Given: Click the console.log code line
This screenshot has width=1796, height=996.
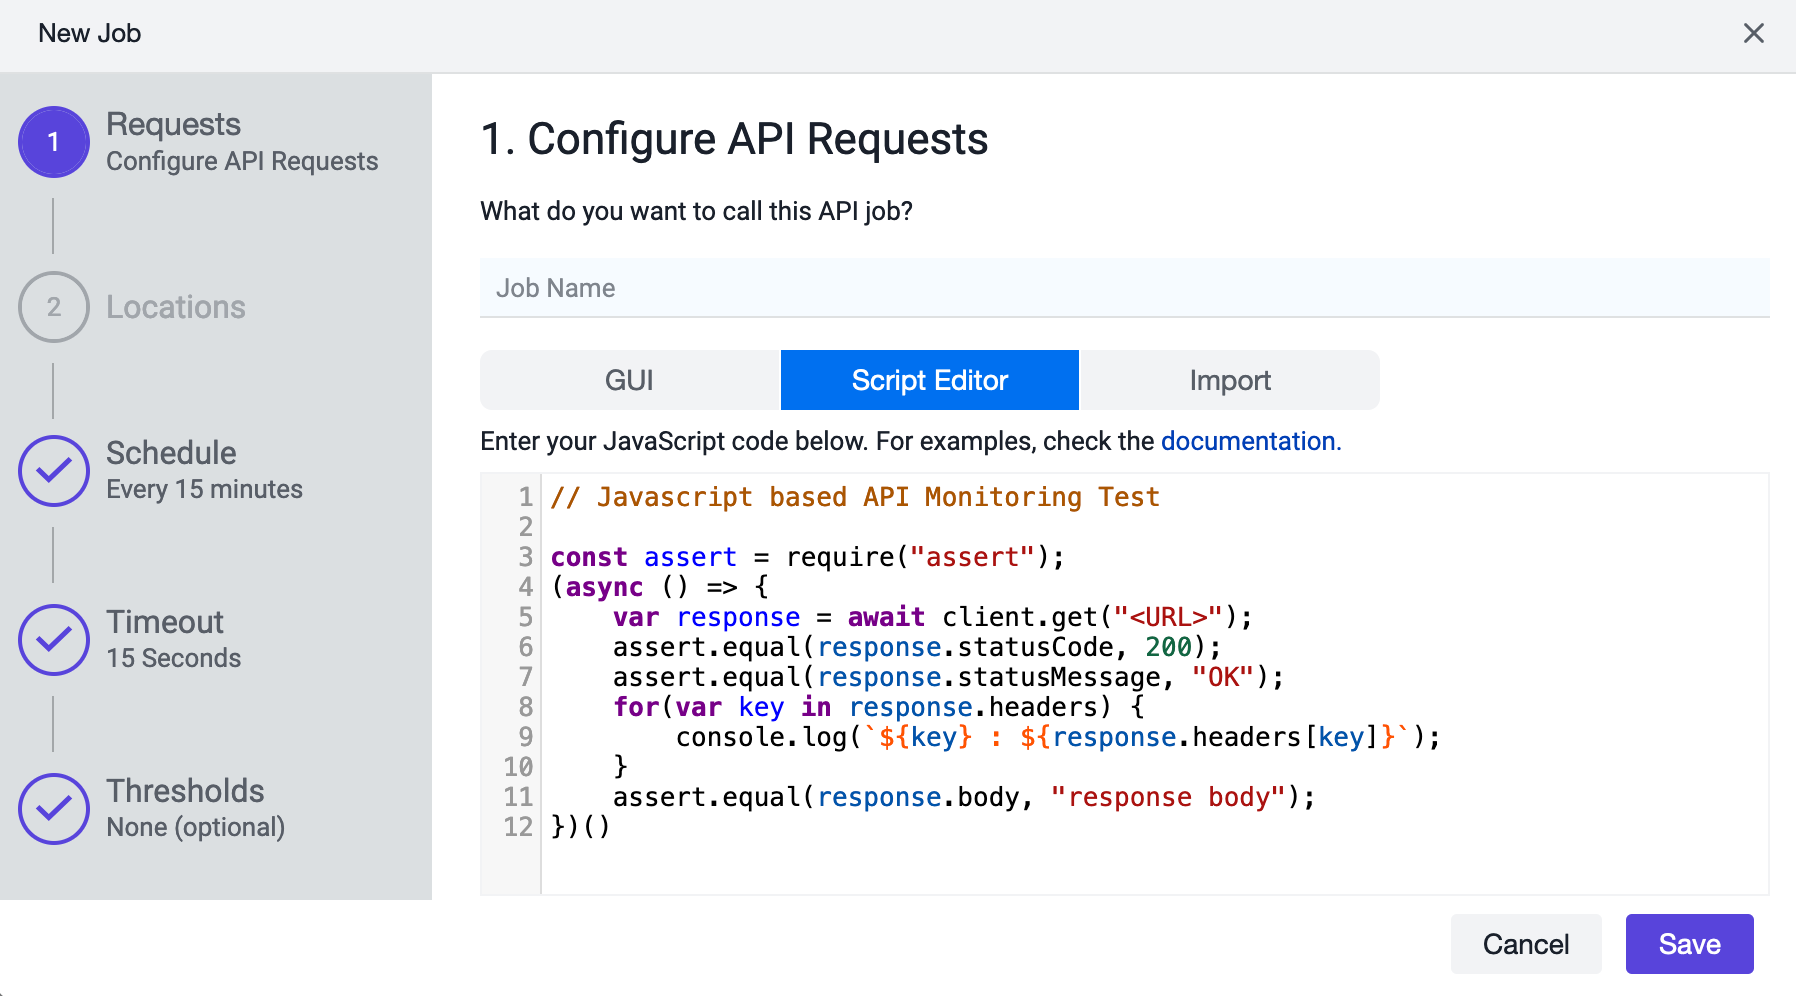Looking at the screenshot, I should click(x=1058, y=737).
